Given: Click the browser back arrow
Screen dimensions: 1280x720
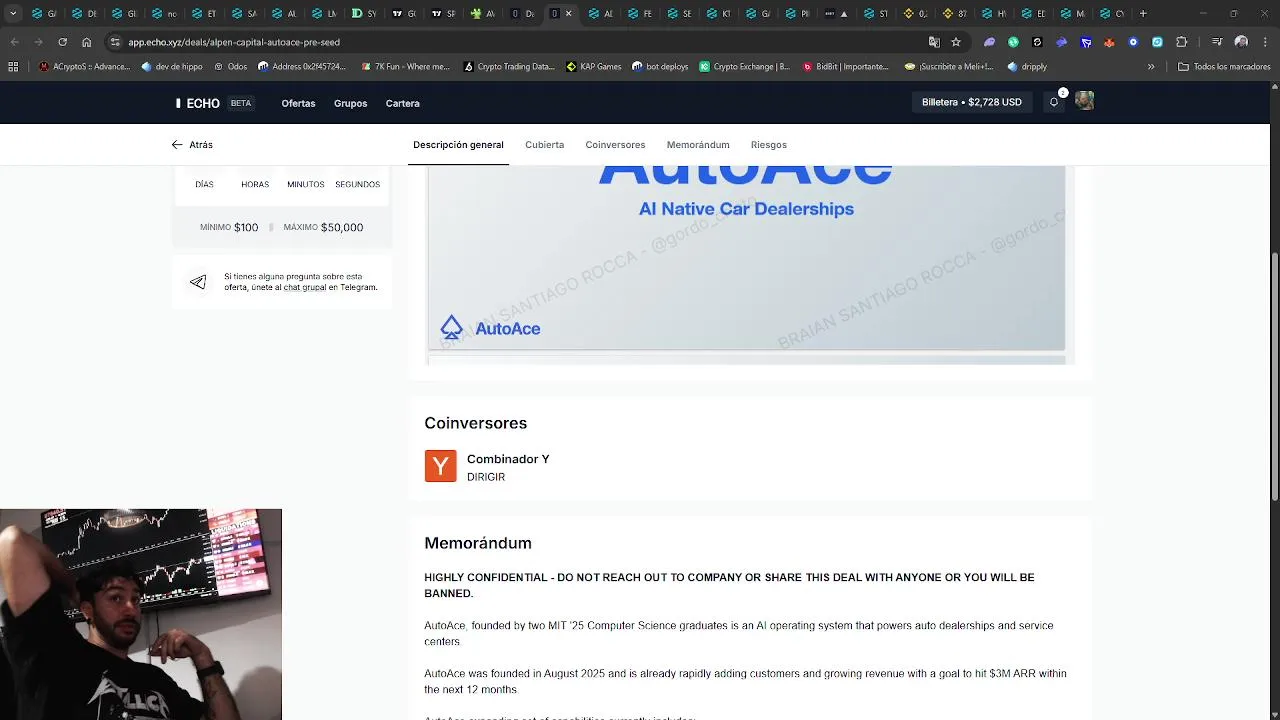Looking at the screenshot, I should pos(14,42).
